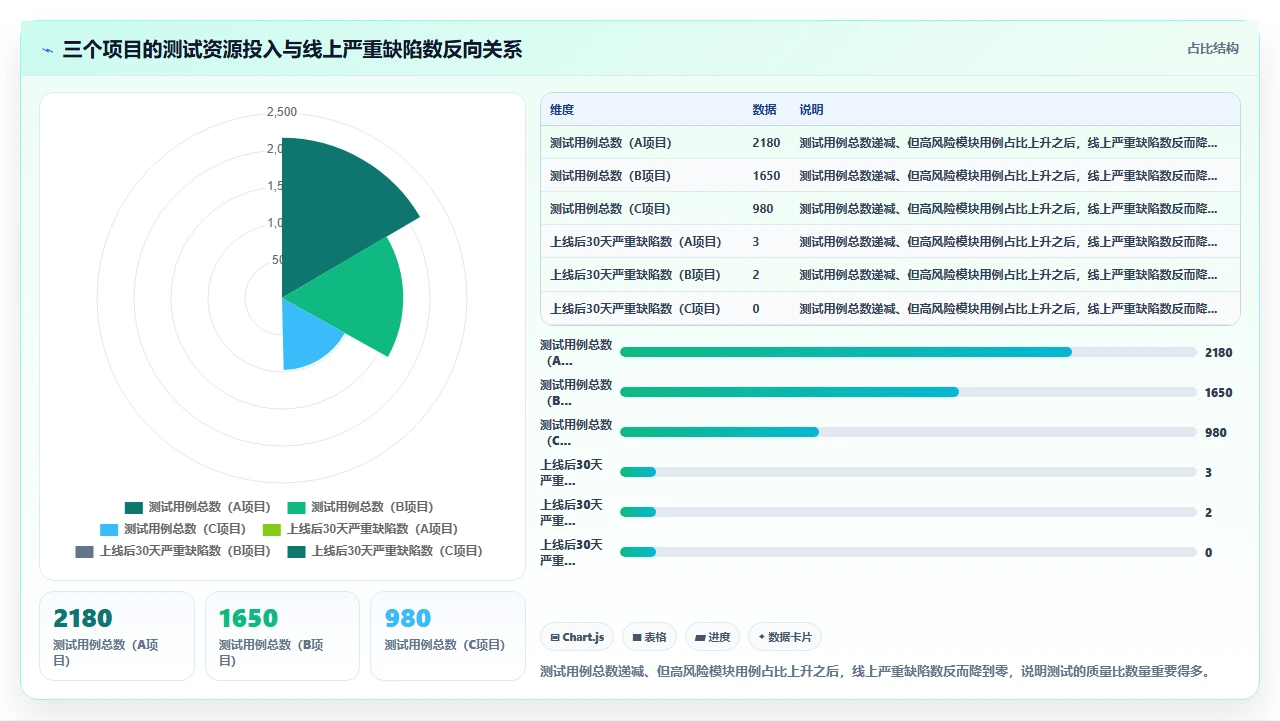This screenshot has width=1280, height=721.
Task: Click the 2,500 radial axis label
Action: (x=282, y=112)
